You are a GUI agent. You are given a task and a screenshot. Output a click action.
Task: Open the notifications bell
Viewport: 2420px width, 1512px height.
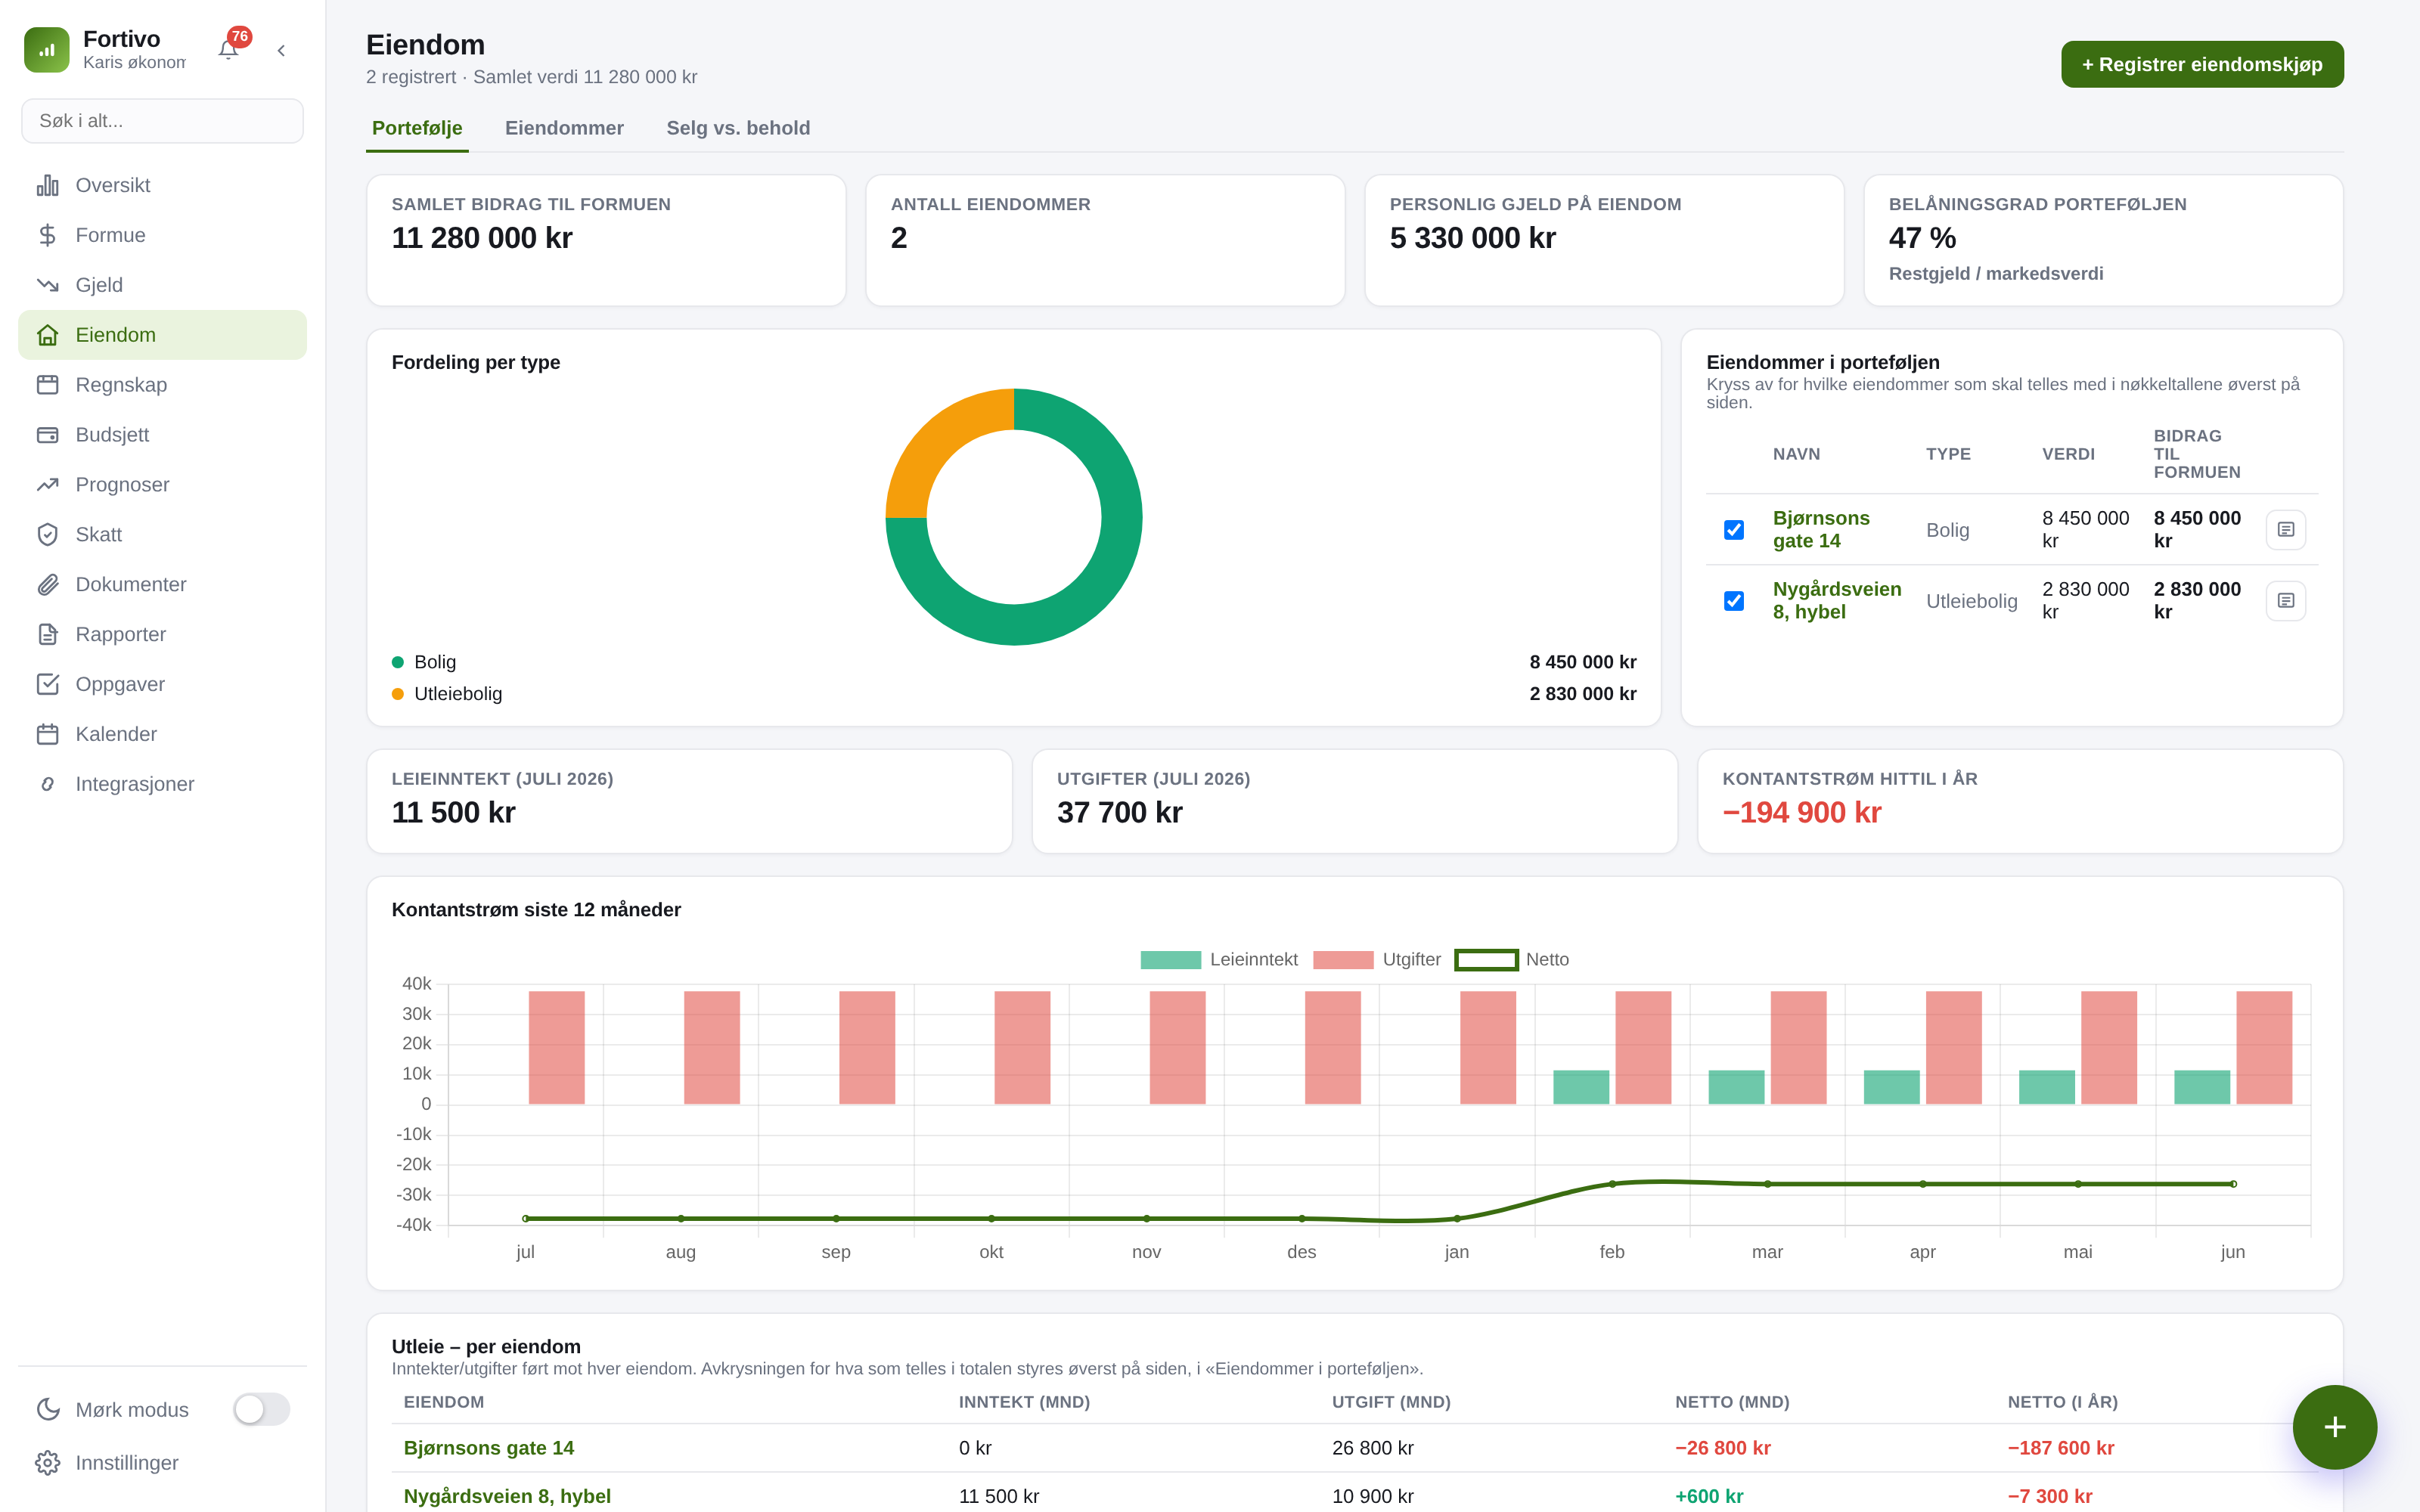[228, 50]
